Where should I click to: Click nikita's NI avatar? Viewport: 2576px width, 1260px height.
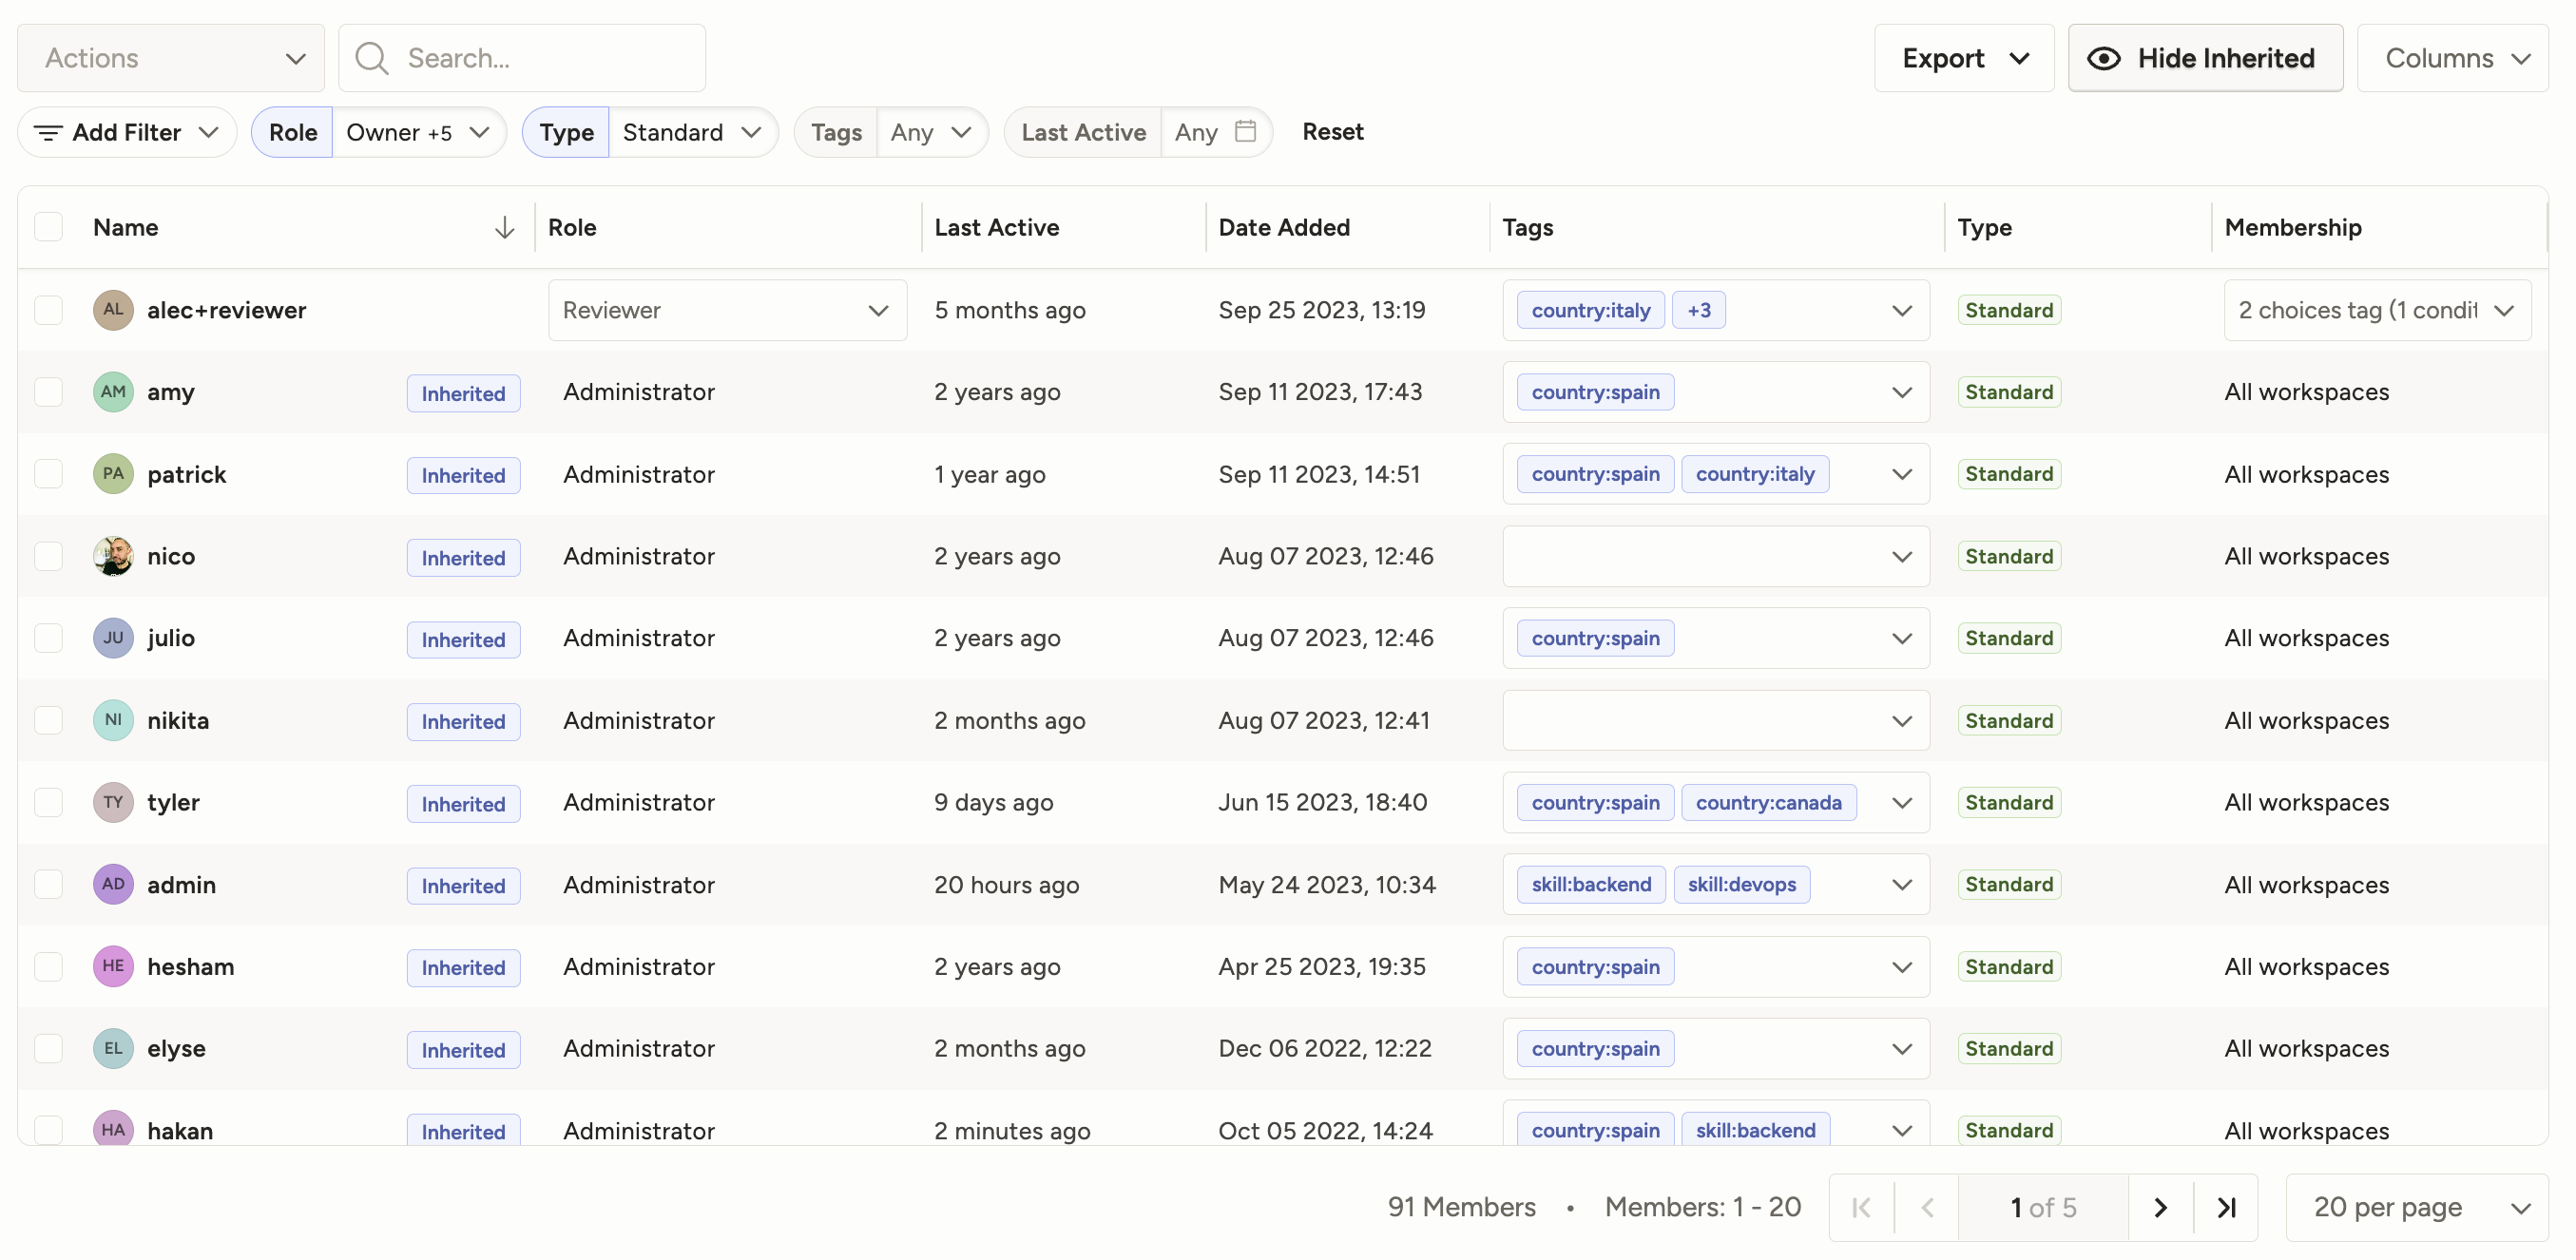coord(113,720)
